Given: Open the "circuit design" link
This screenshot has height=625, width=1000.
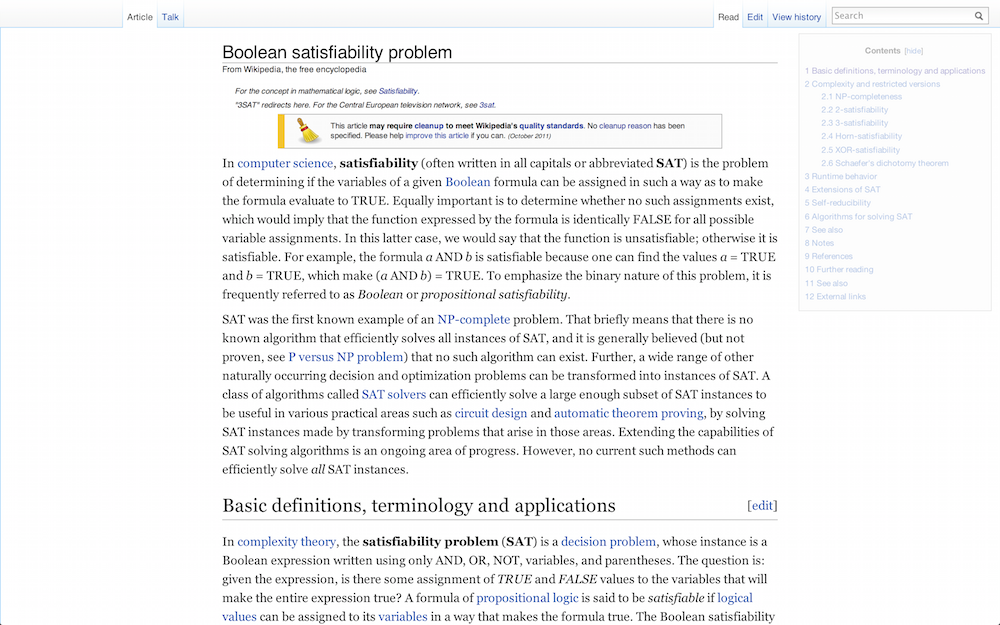Looking at the screenshot, I should coord(491,412).
